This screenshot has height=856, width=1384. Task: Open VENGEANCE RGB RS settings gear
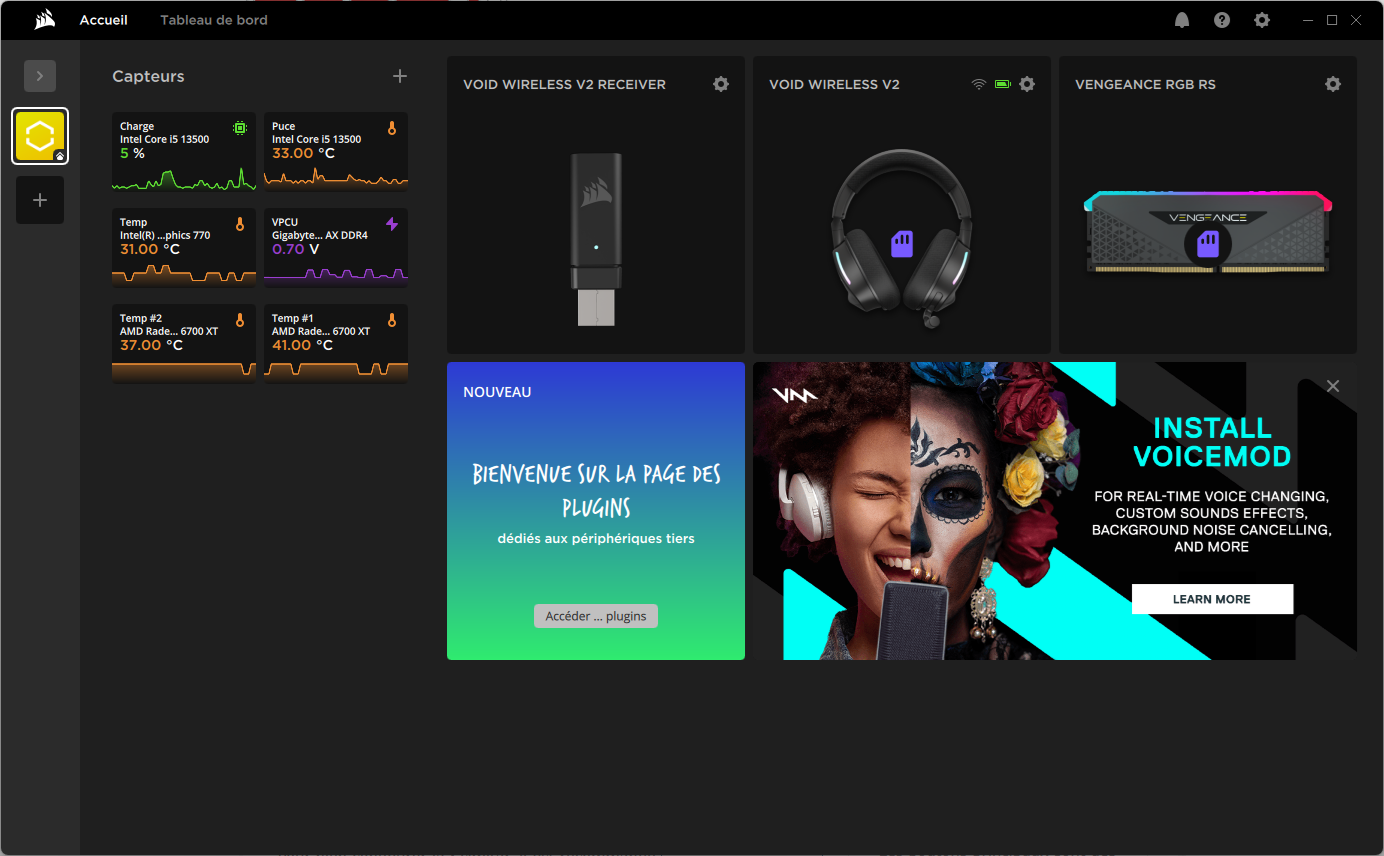coord(1333,84)
